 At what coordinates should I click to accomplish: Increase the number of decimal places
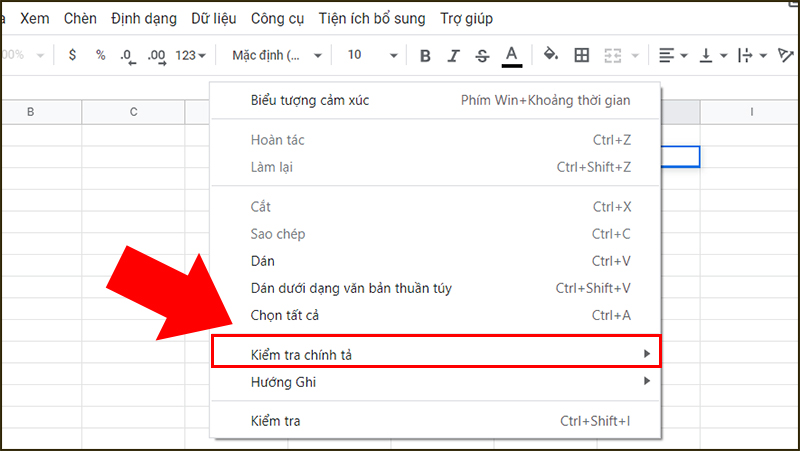pyautogui.click(x=156, y=56)
